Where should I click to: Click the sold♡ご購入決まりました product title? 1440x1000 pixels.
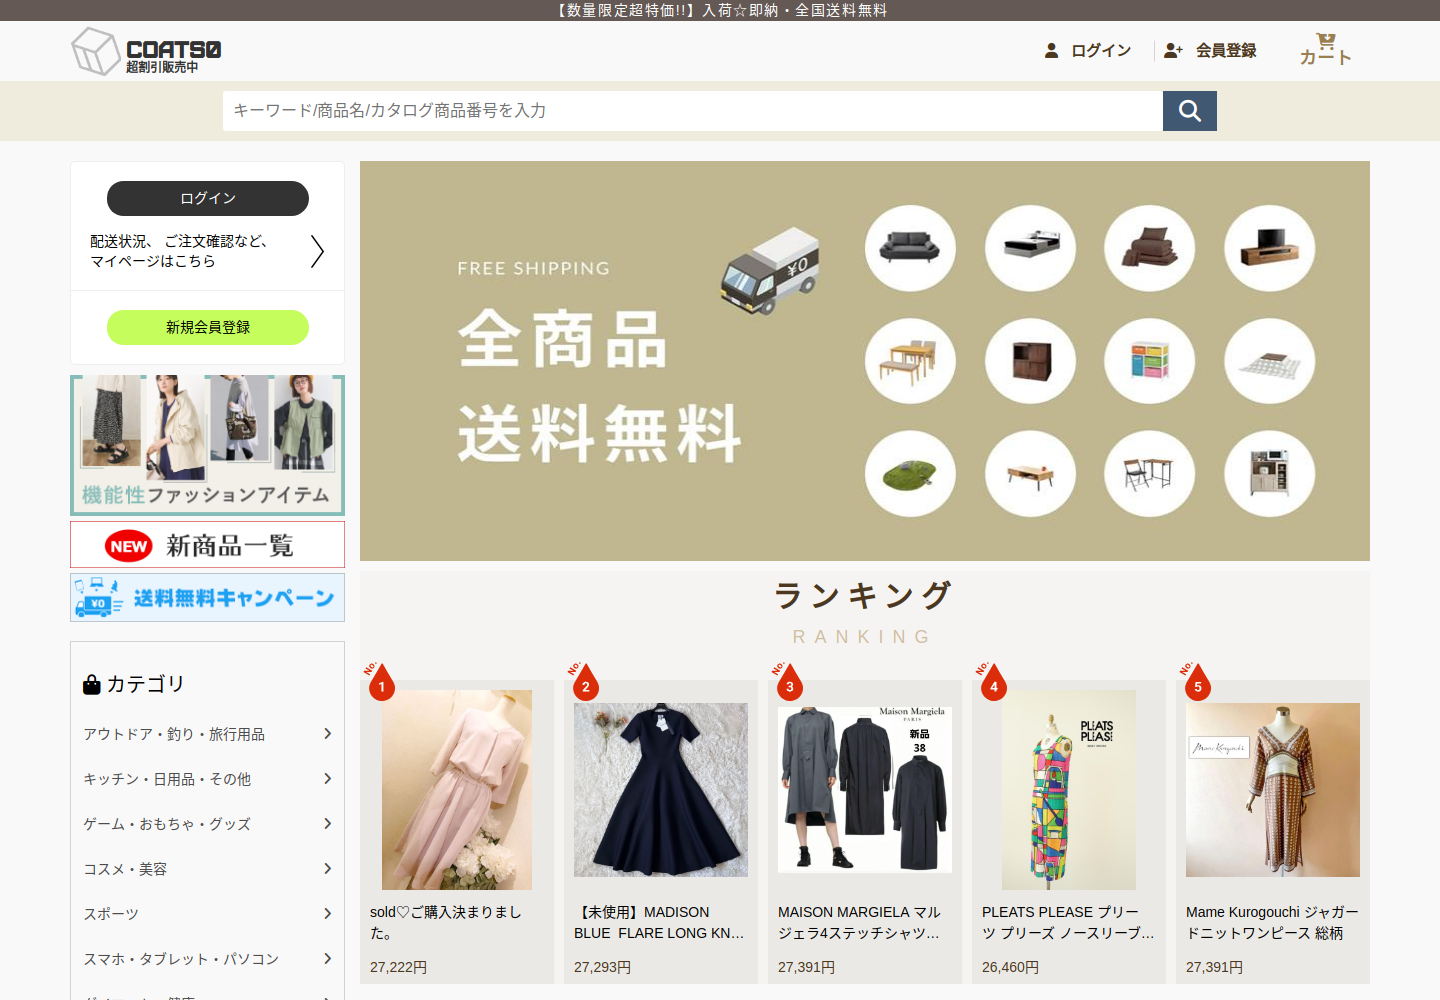(x=446, y=922)
